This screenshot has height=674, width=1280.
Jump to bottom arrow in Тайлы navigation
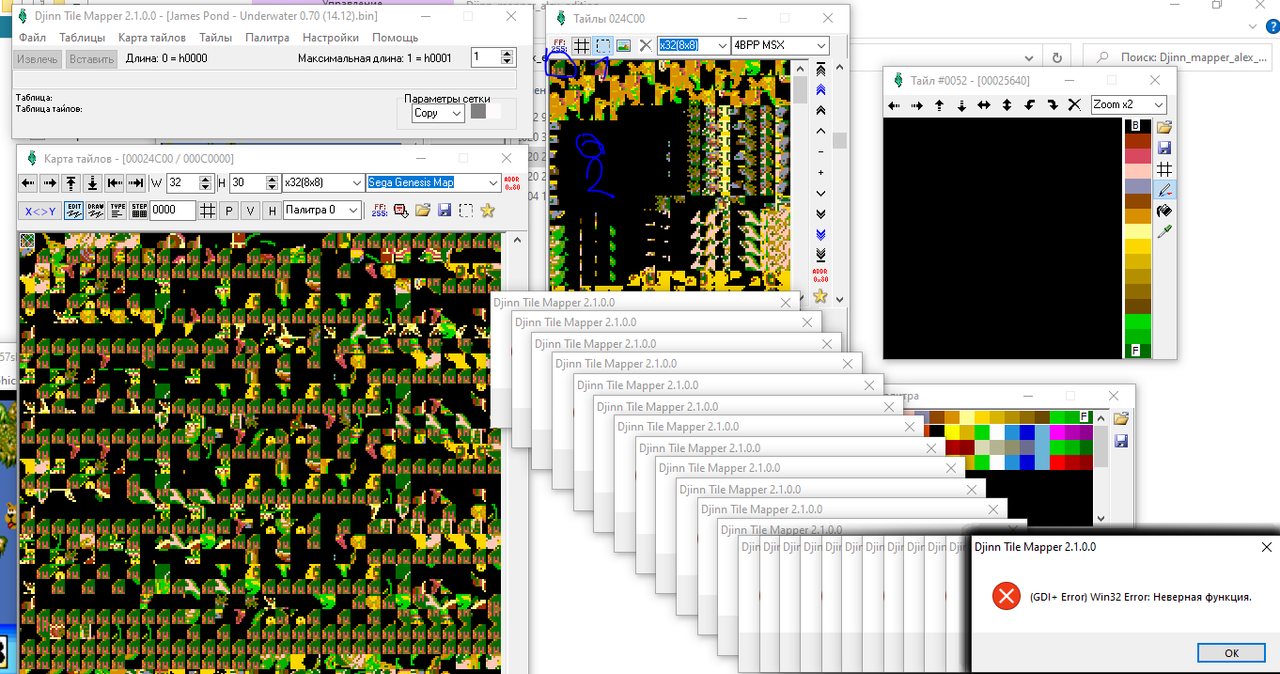point(820,254)
